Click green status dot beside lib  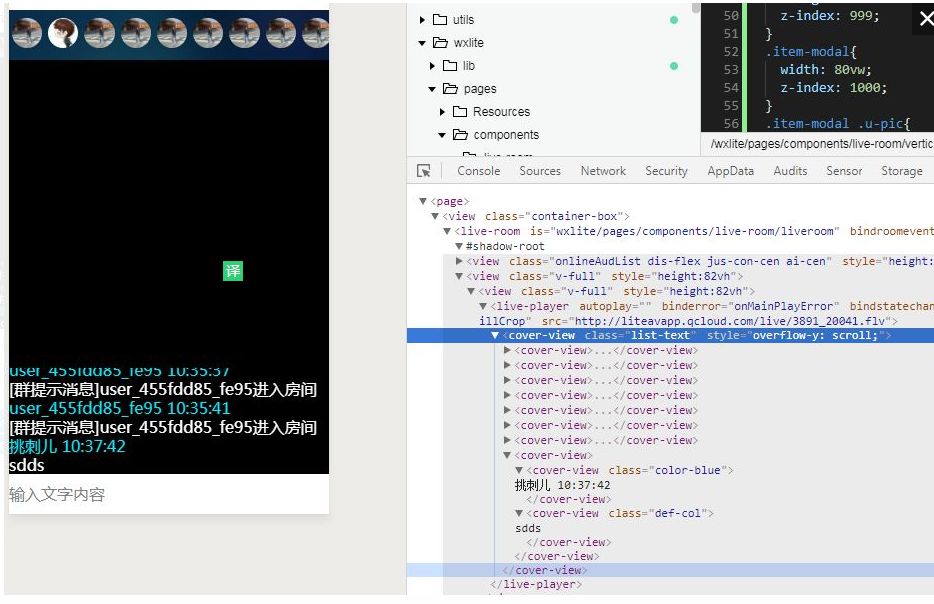coord(674,66)
